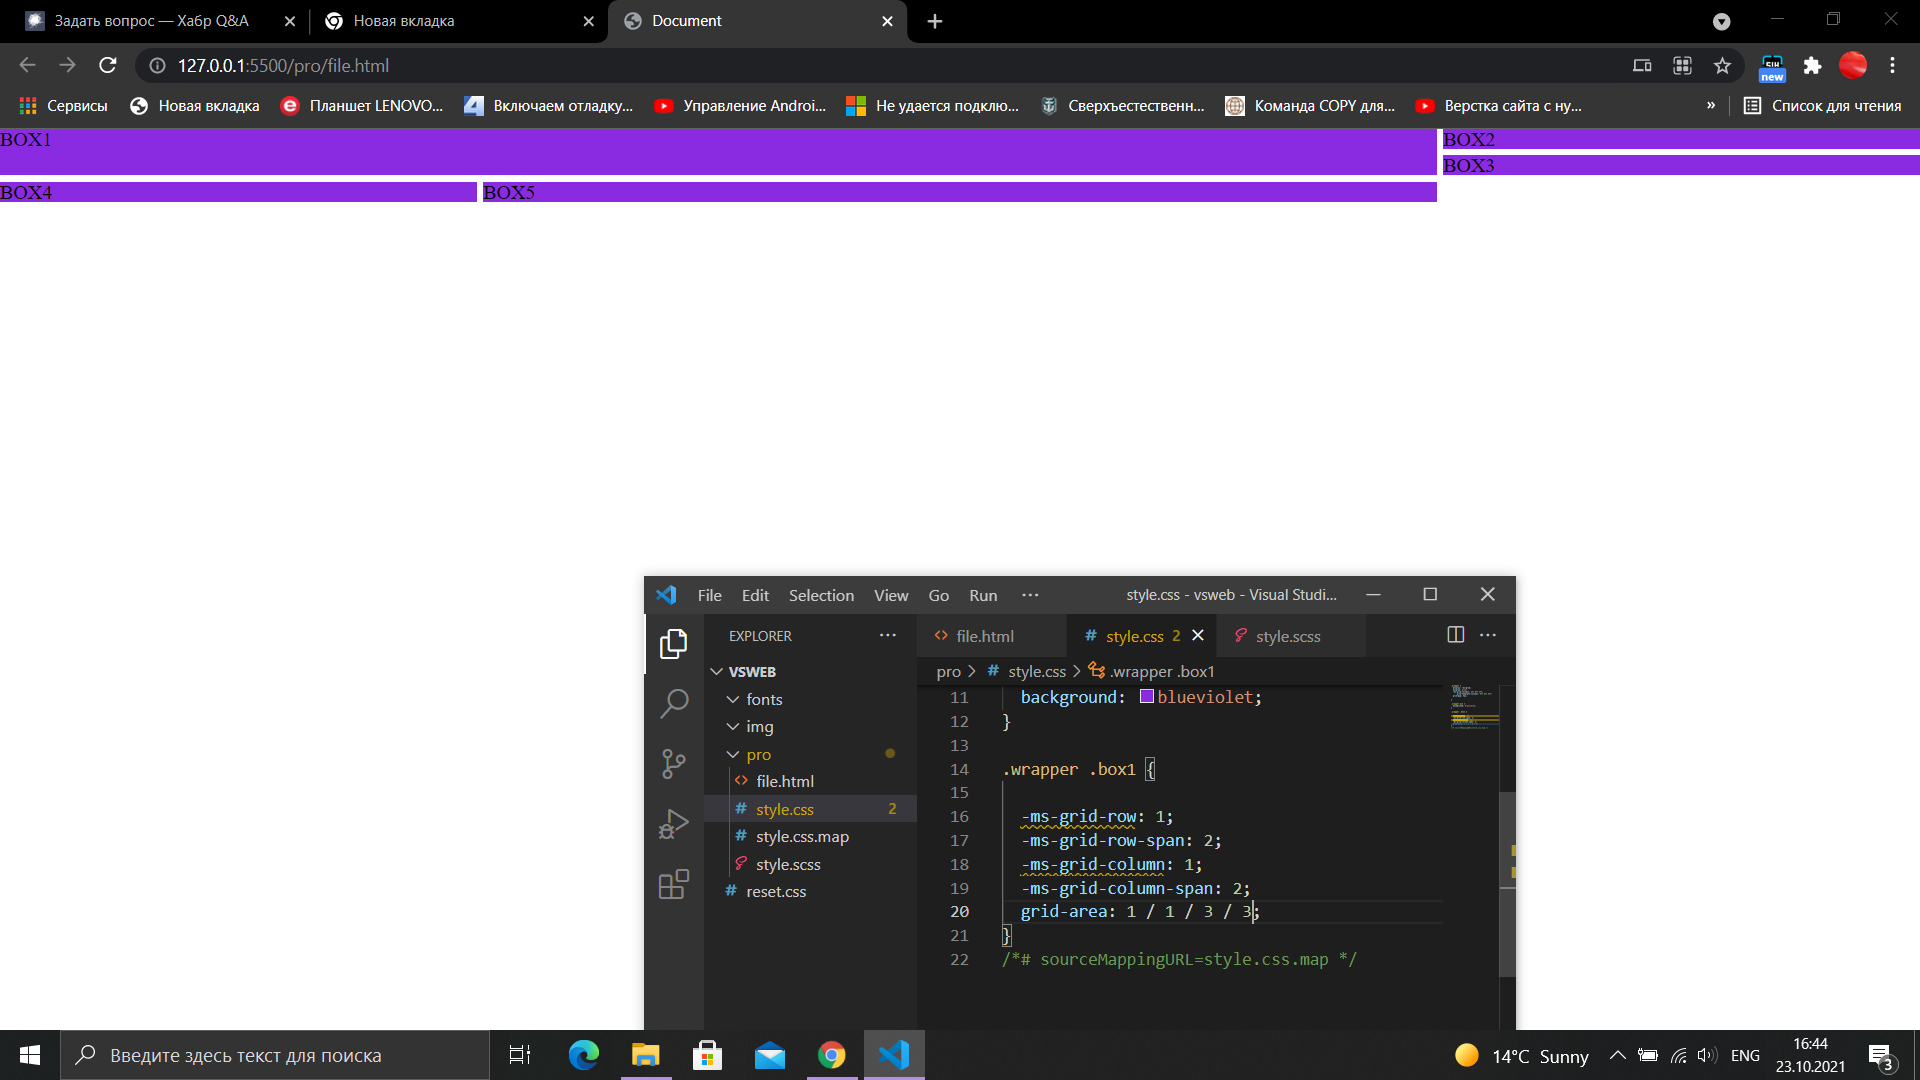1920x1080 pixels.
Task: Open Chrome tab search dropdown
Action: click(1722, 21)
